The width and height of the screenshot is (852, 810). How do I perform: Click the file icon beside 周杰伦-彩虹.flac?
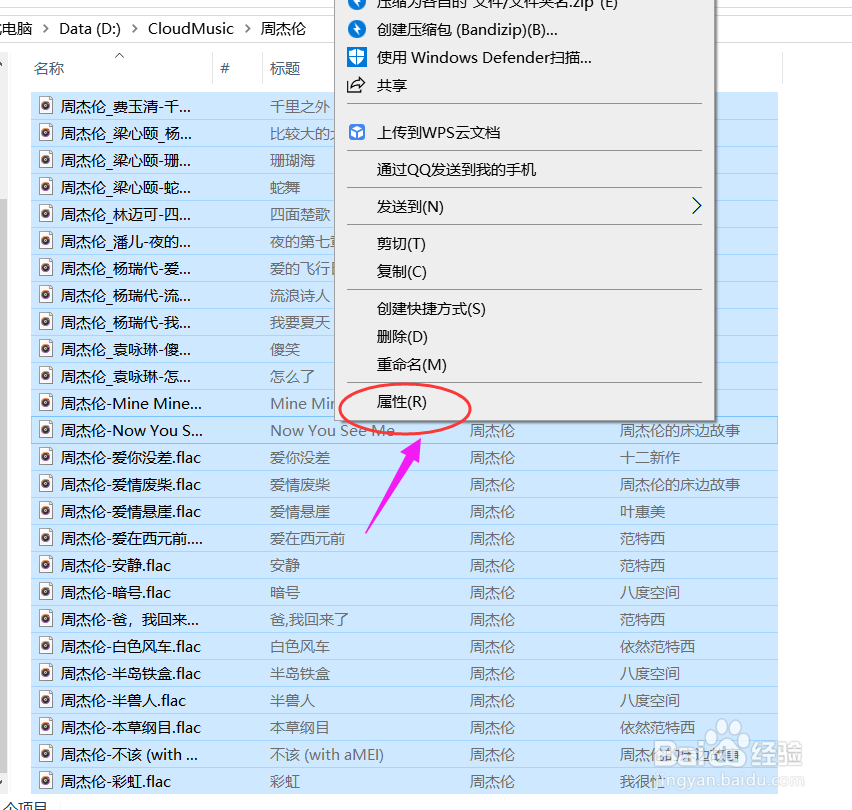pyautogui.click(x=45, y=781)
